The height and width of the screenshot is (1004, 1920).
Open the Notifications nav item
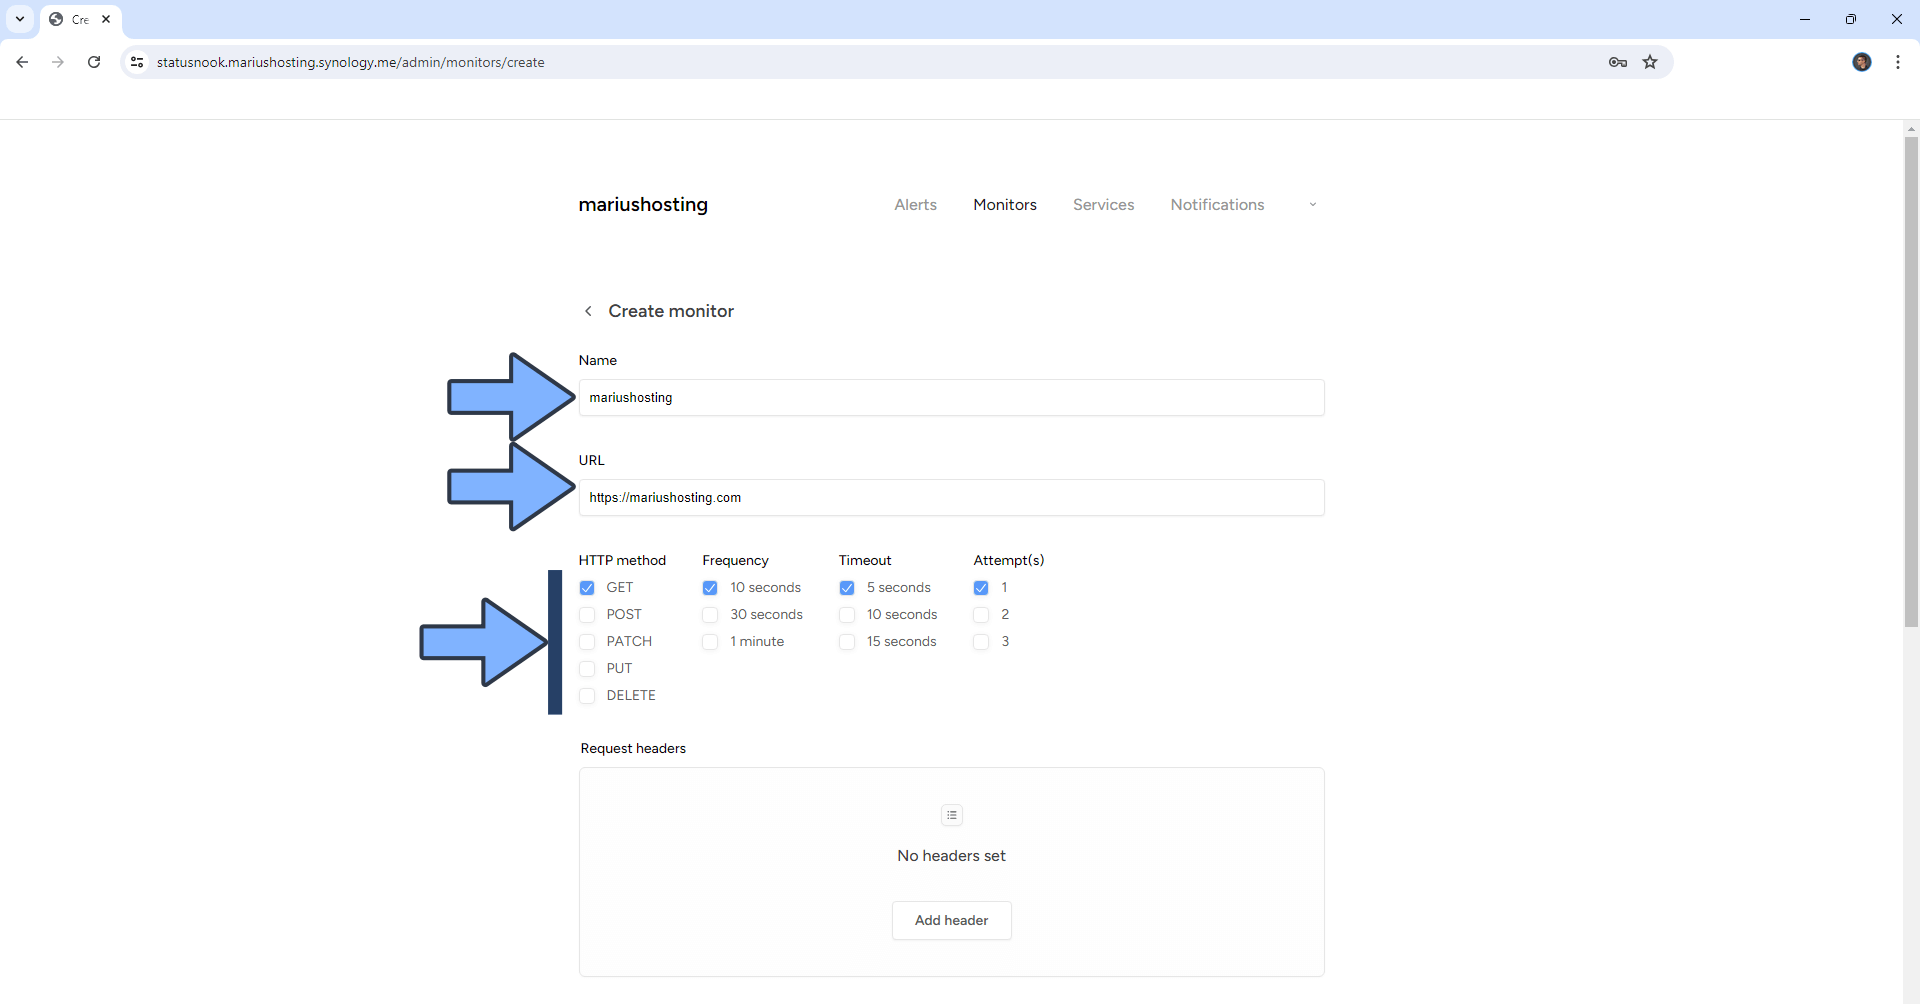click(1217, 205)
